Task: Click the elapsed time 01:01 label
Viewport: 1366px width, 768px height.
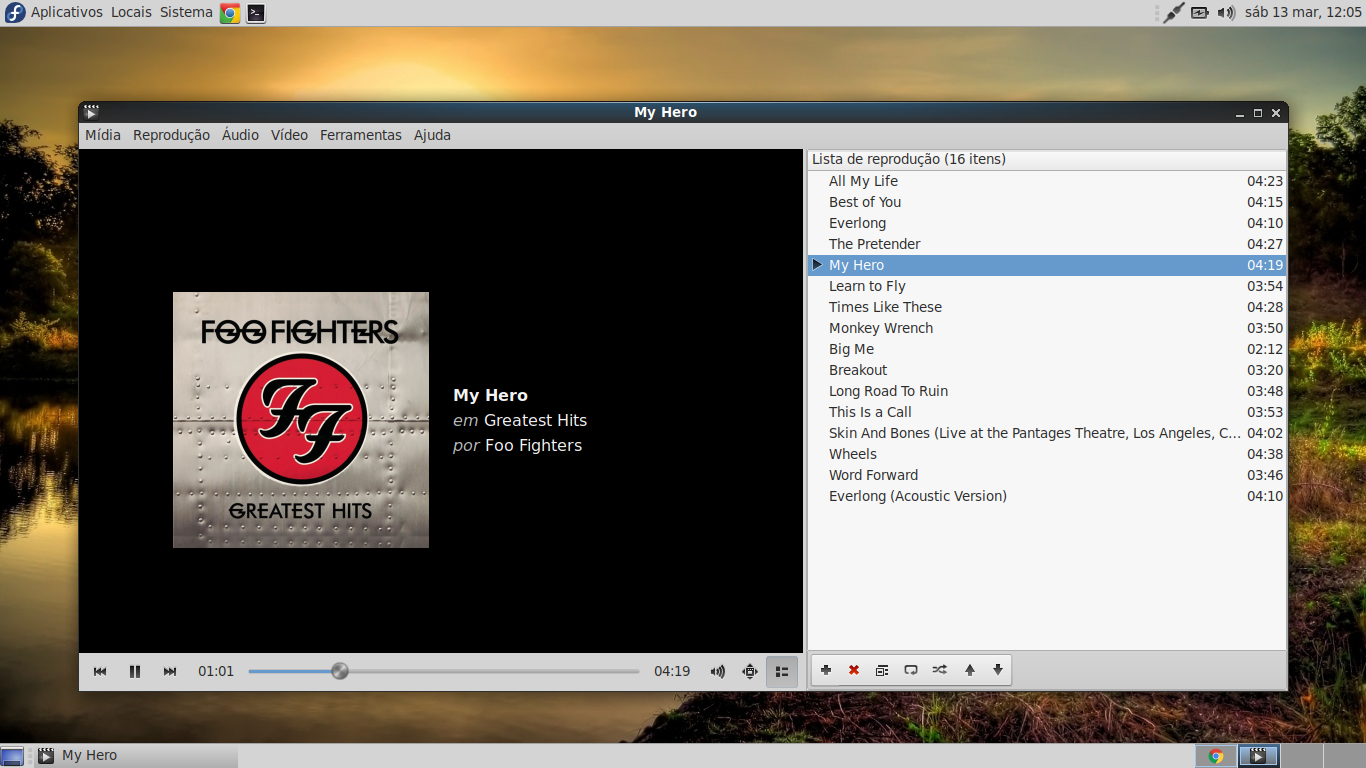Action: [x=216, y=671]
